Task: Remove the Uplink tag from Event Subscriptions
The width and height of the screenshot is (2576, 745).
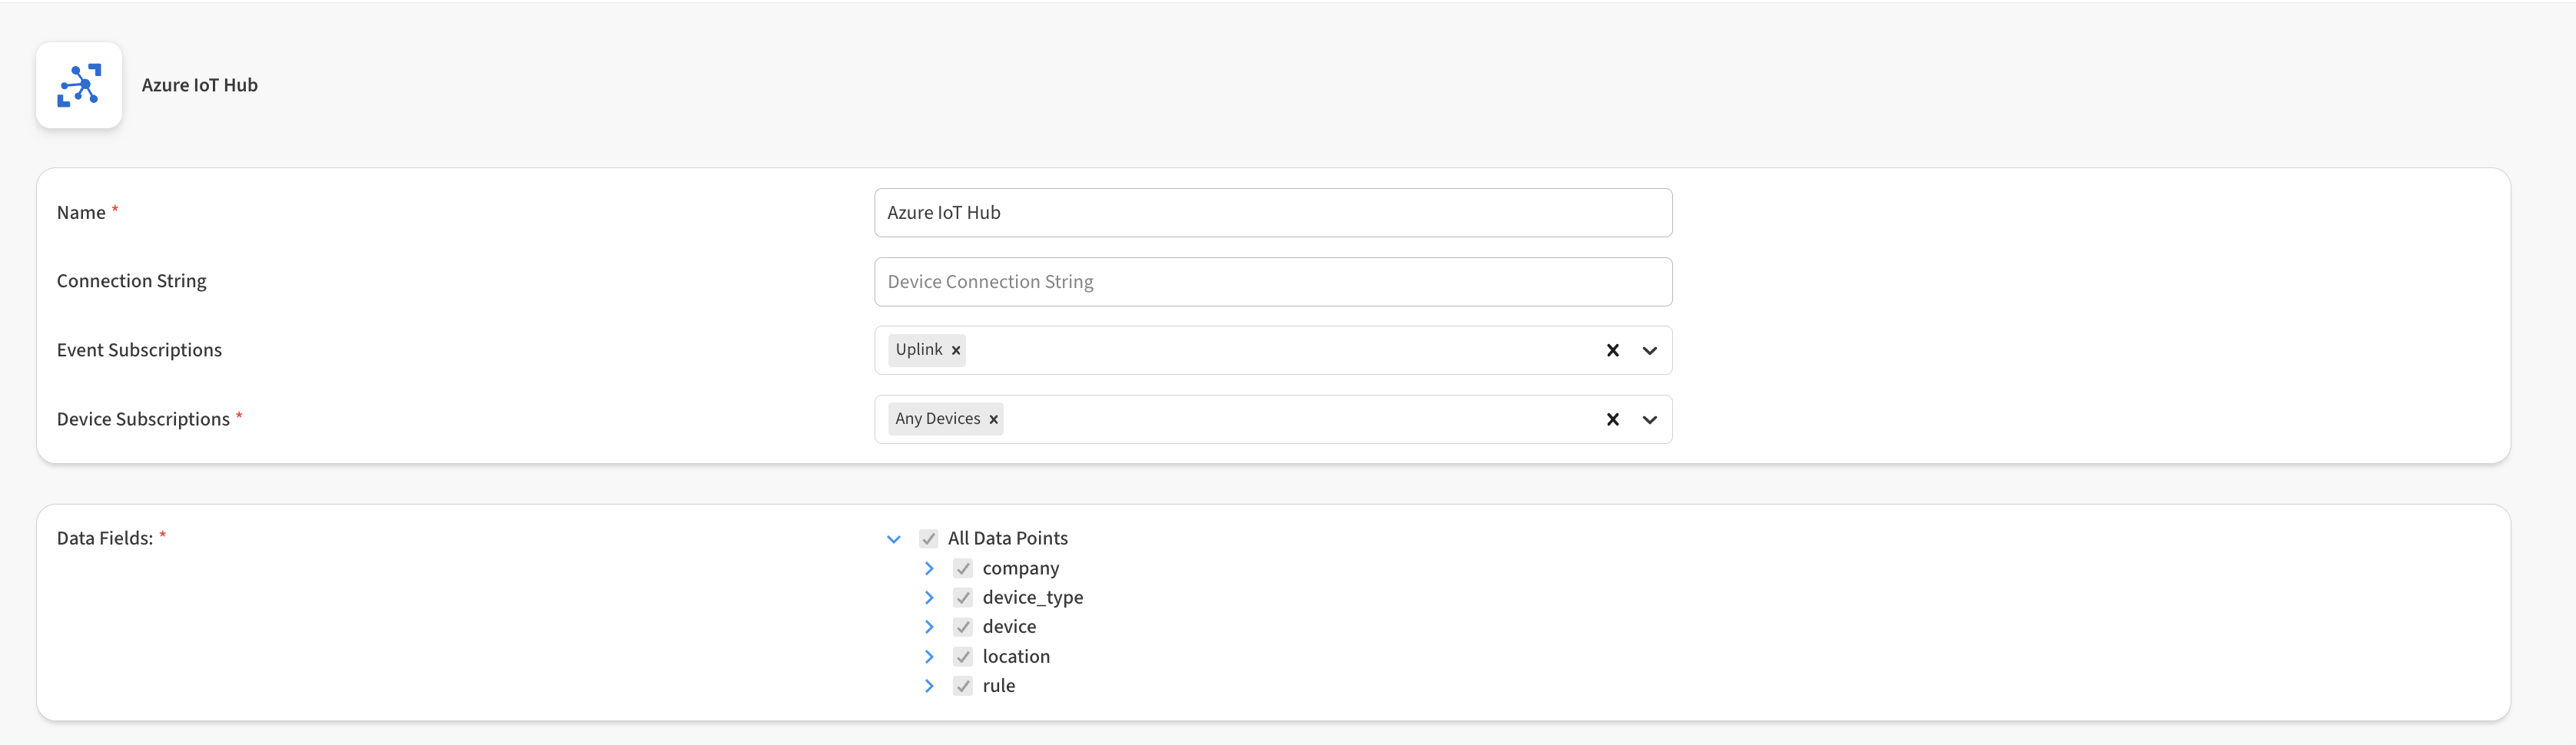Action: click(955, 350)
